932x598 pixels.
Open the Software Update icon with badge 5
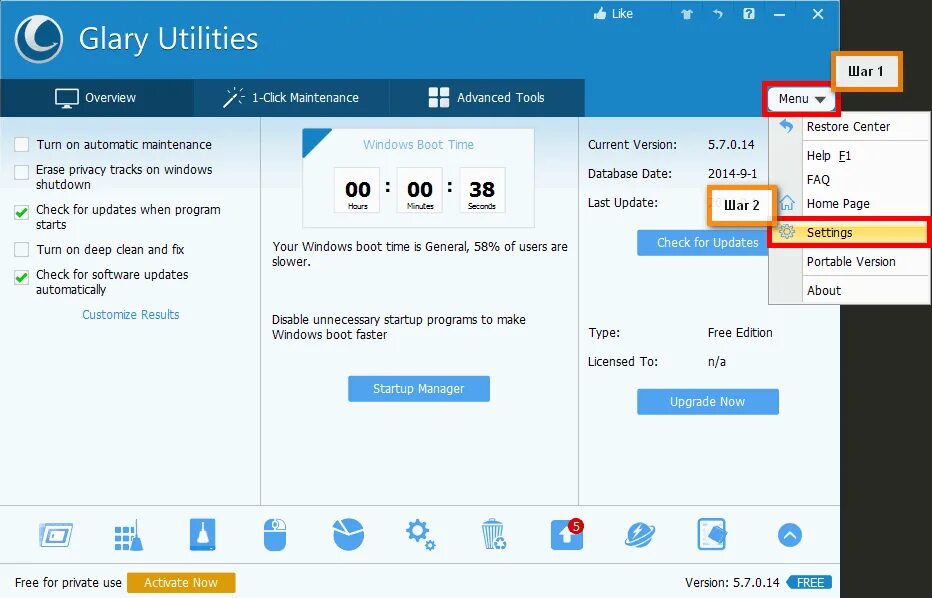pos(566,534)
